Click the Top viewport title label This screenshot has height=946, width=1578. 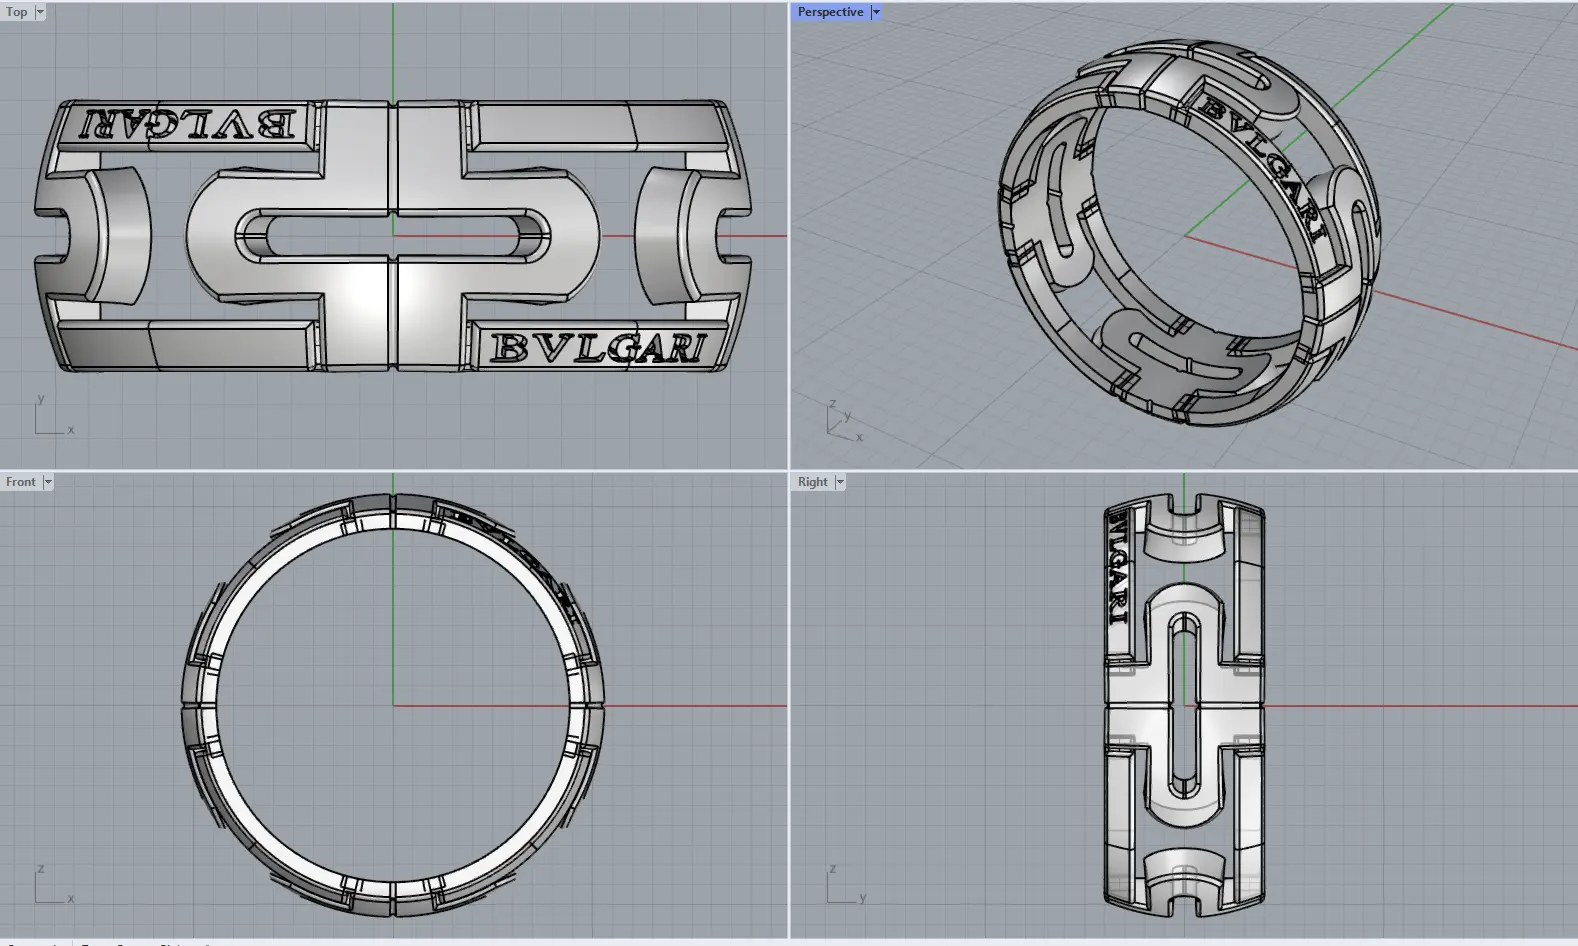17,12
